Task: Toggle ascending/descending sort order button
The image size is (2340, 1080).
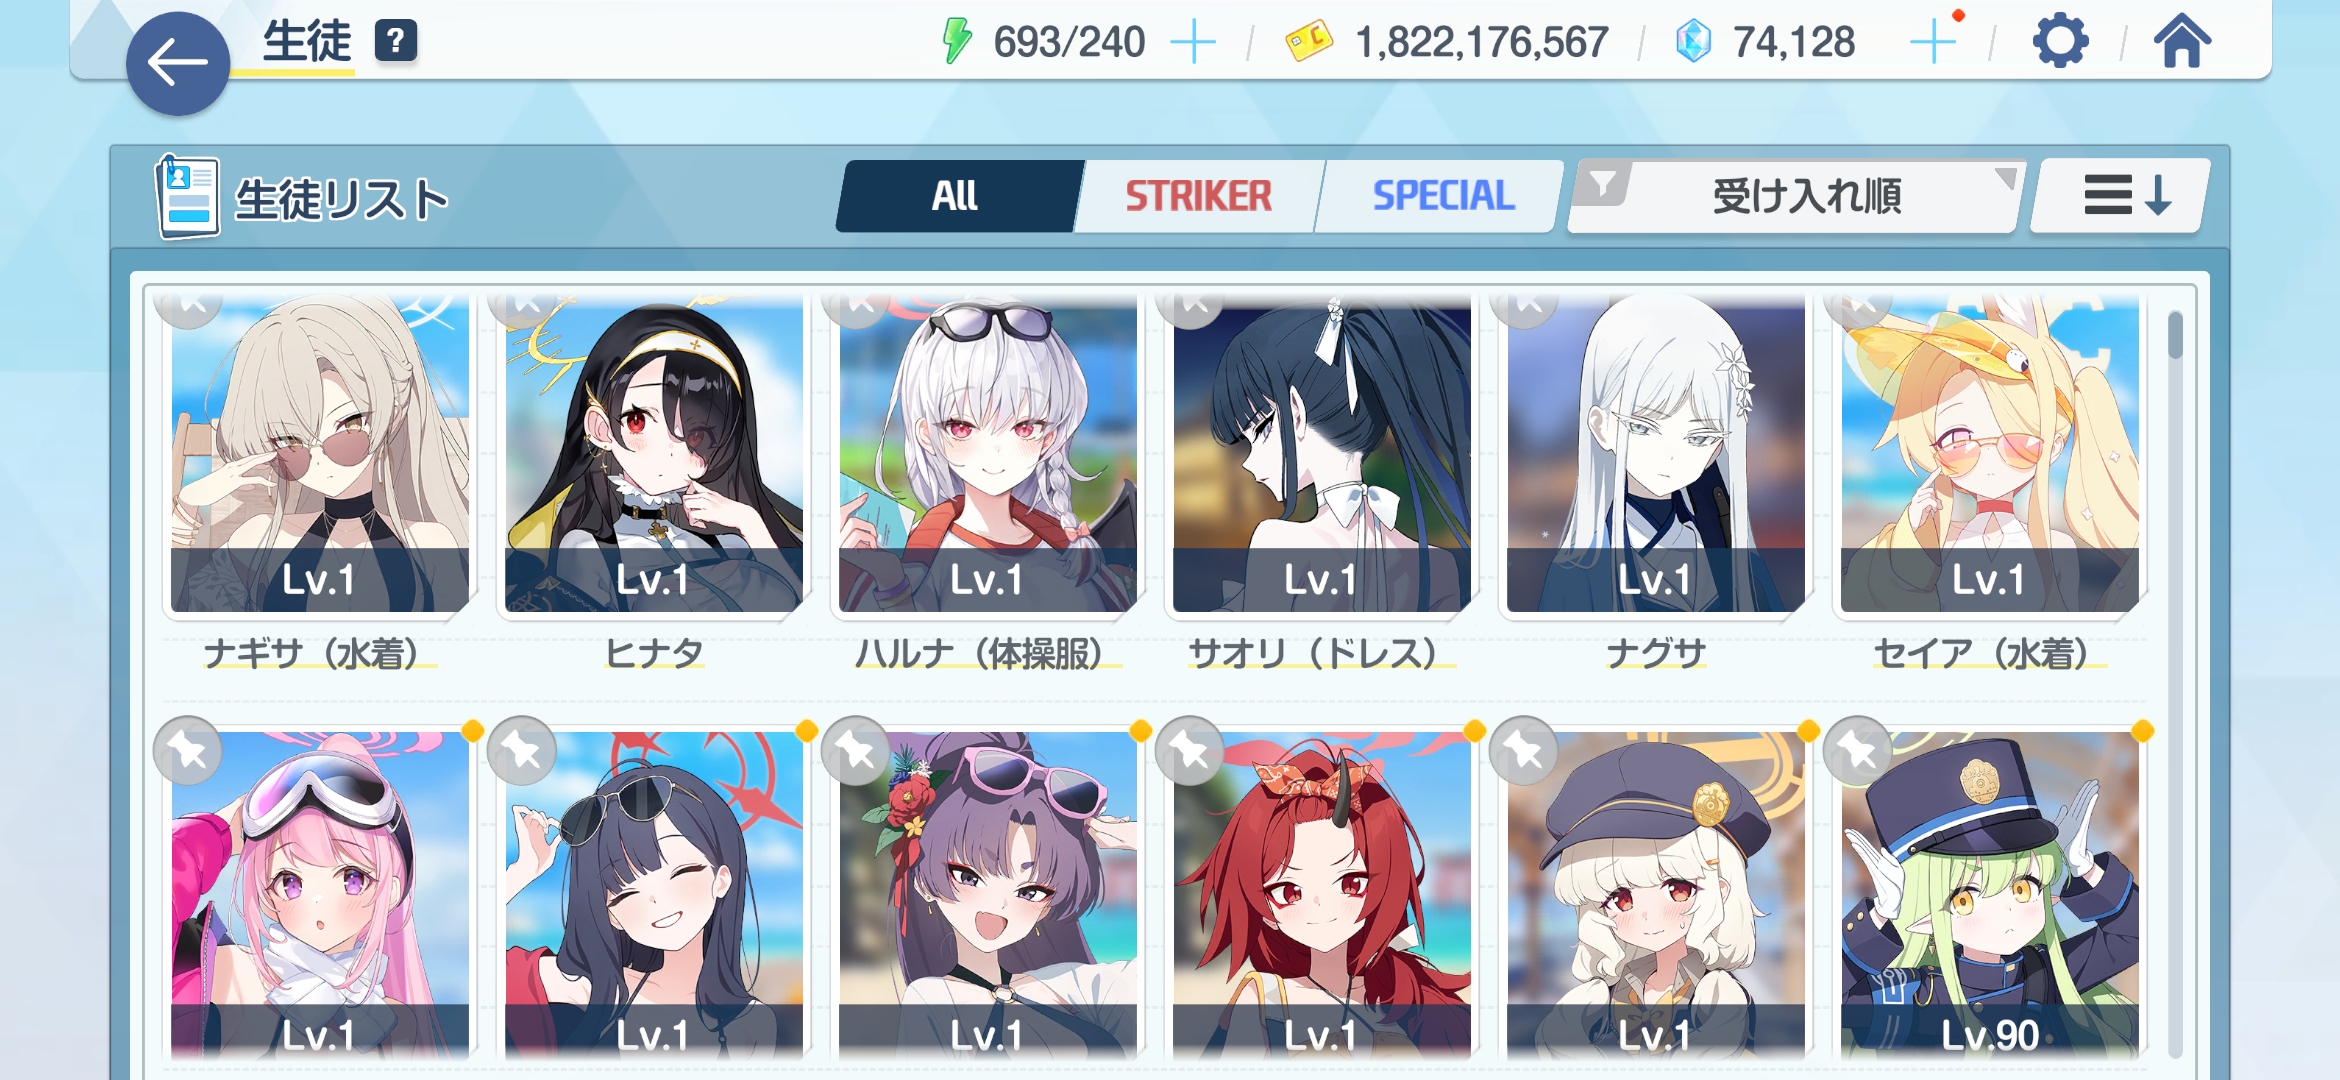Action: [x=2120, y=196]
